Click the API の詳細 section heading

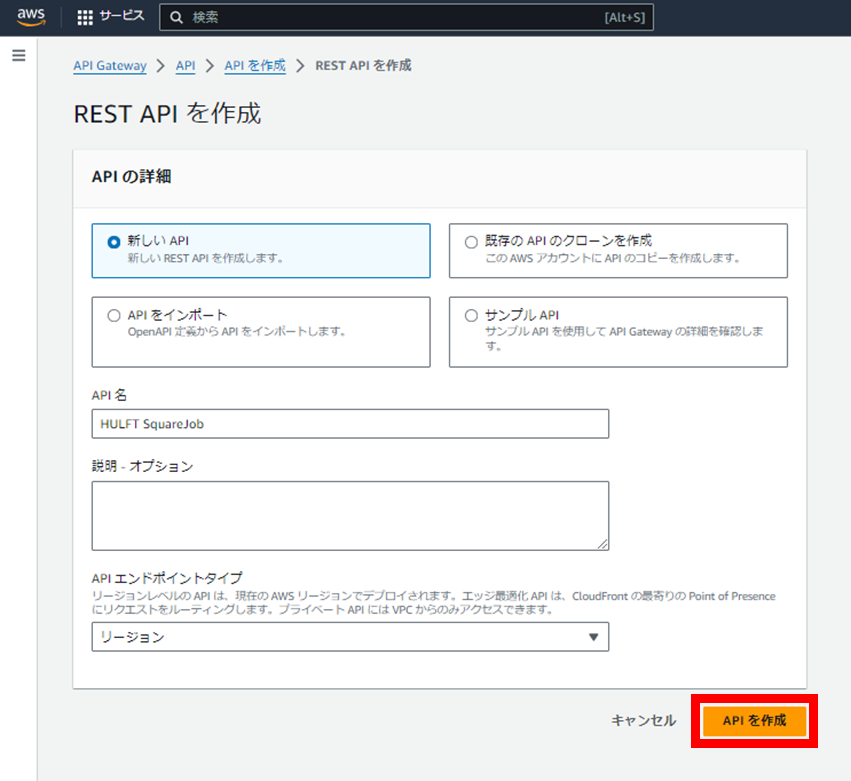[131, 176]
